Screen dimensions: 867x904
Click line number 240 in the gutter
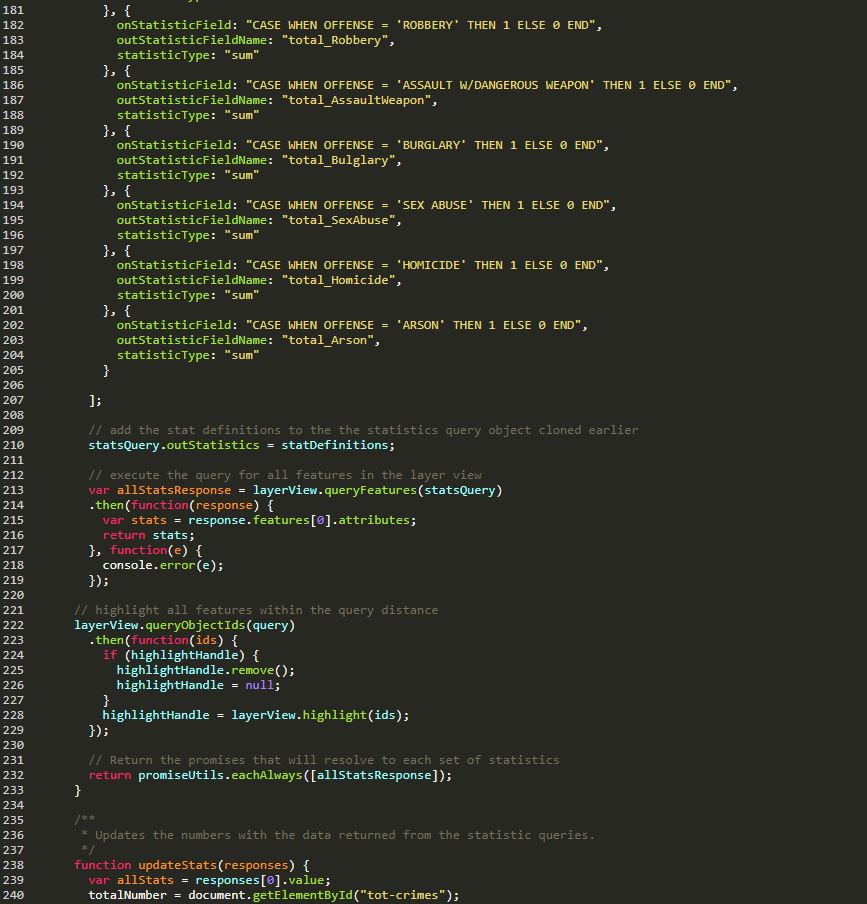(14, 895)
